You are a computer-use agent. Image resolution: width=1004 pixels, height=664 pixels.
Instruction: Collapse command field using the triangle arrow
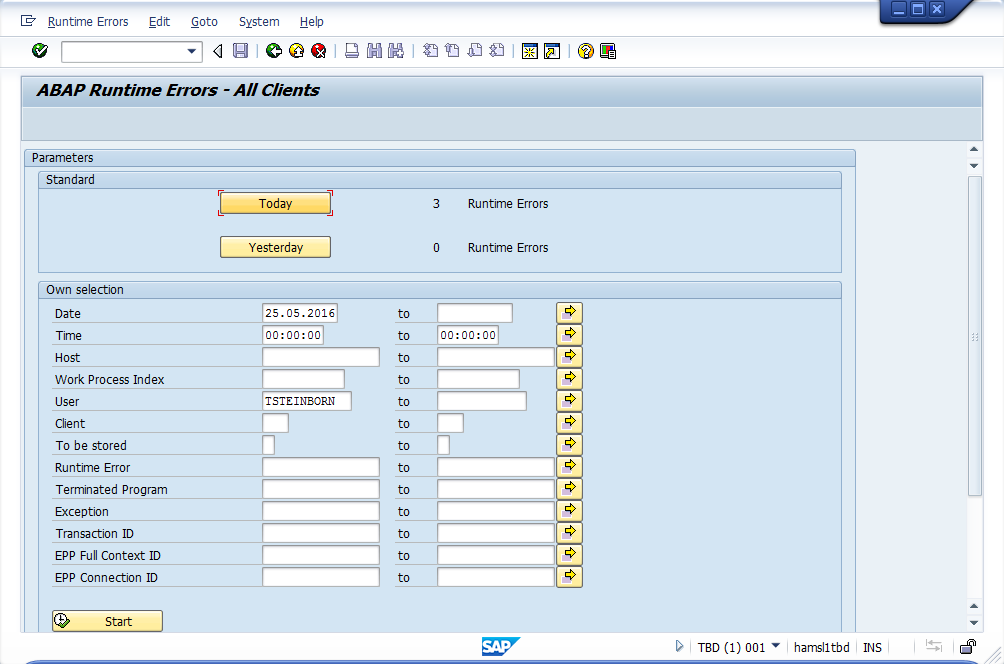[x=218, y=51]
